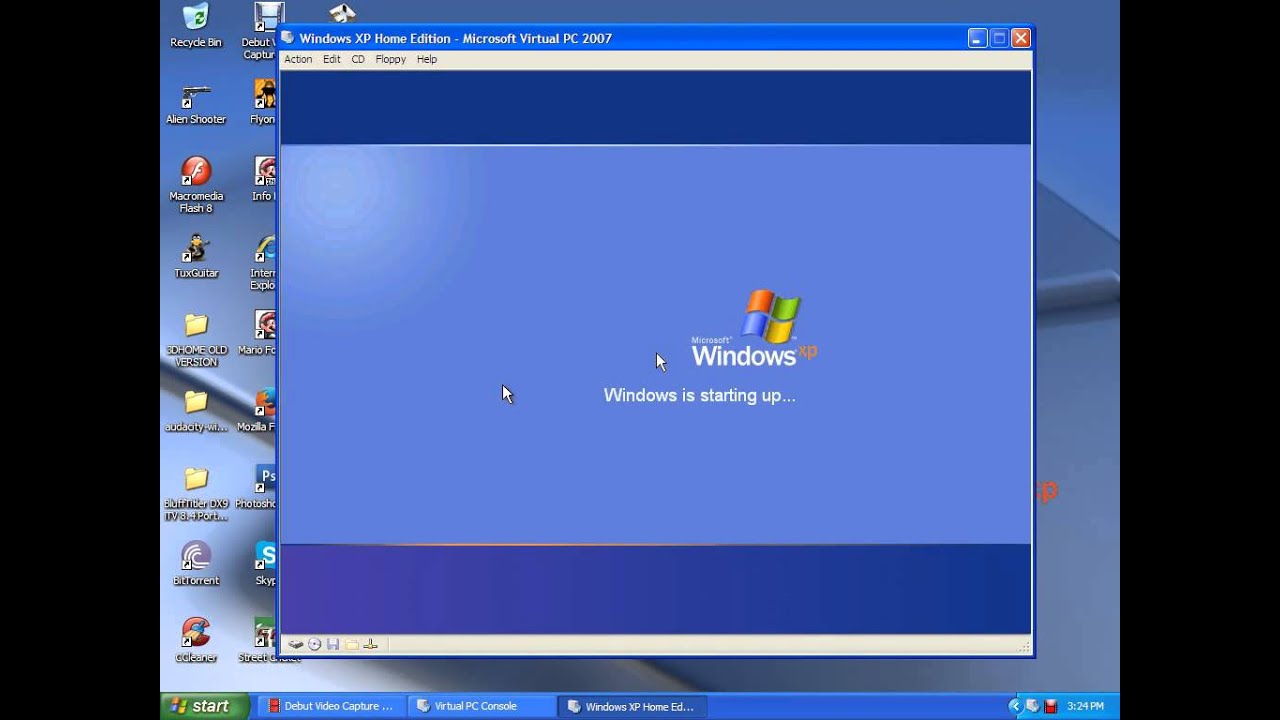Open the Recycle Bin desktop icon
This screenshot has height=720, width=1280.
[x=196, y=25]
